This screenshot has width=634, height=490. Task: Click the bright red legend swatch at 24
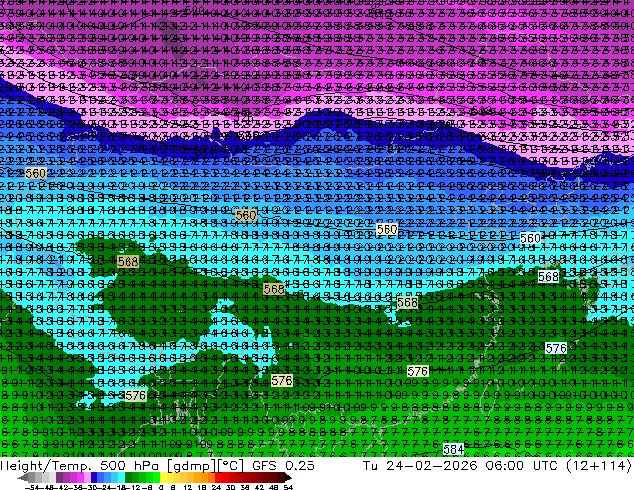click(x=218, y=478)
